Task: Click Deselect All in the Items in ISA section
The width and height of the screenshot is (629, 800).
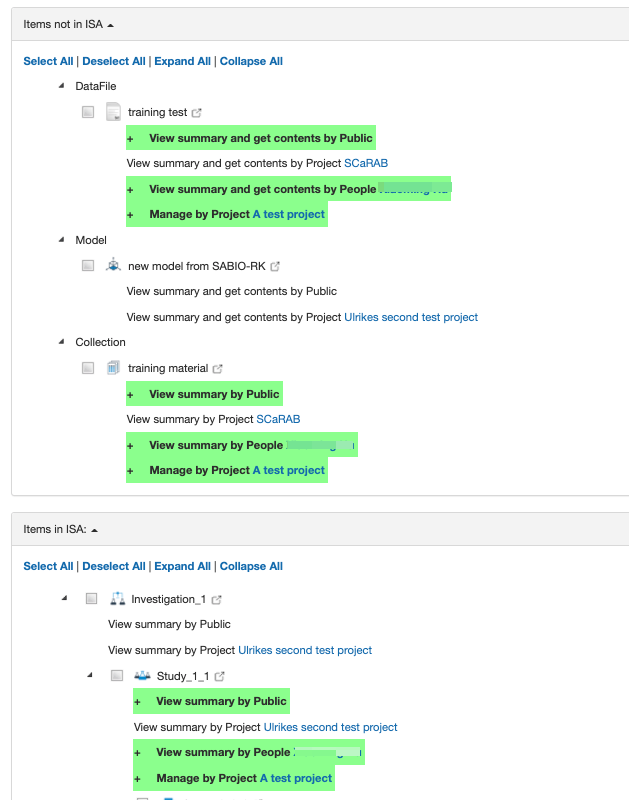Action: [x=114, y=566]
